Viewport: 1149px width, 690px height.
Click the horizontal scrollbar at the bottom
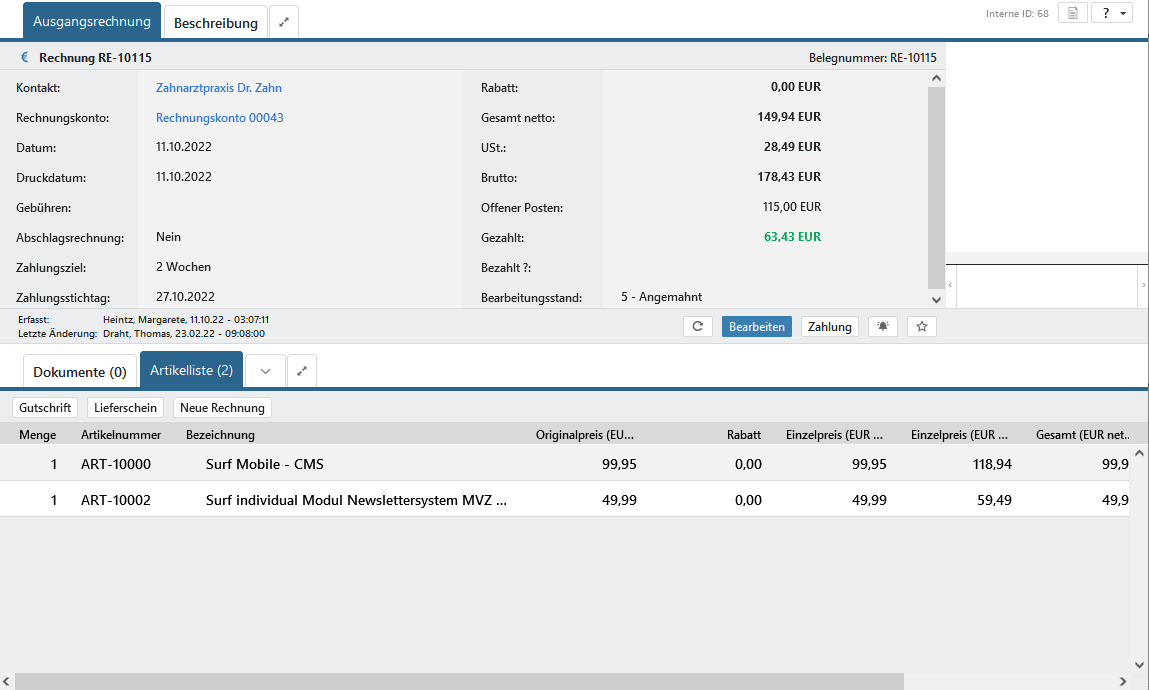click(460, 681)
